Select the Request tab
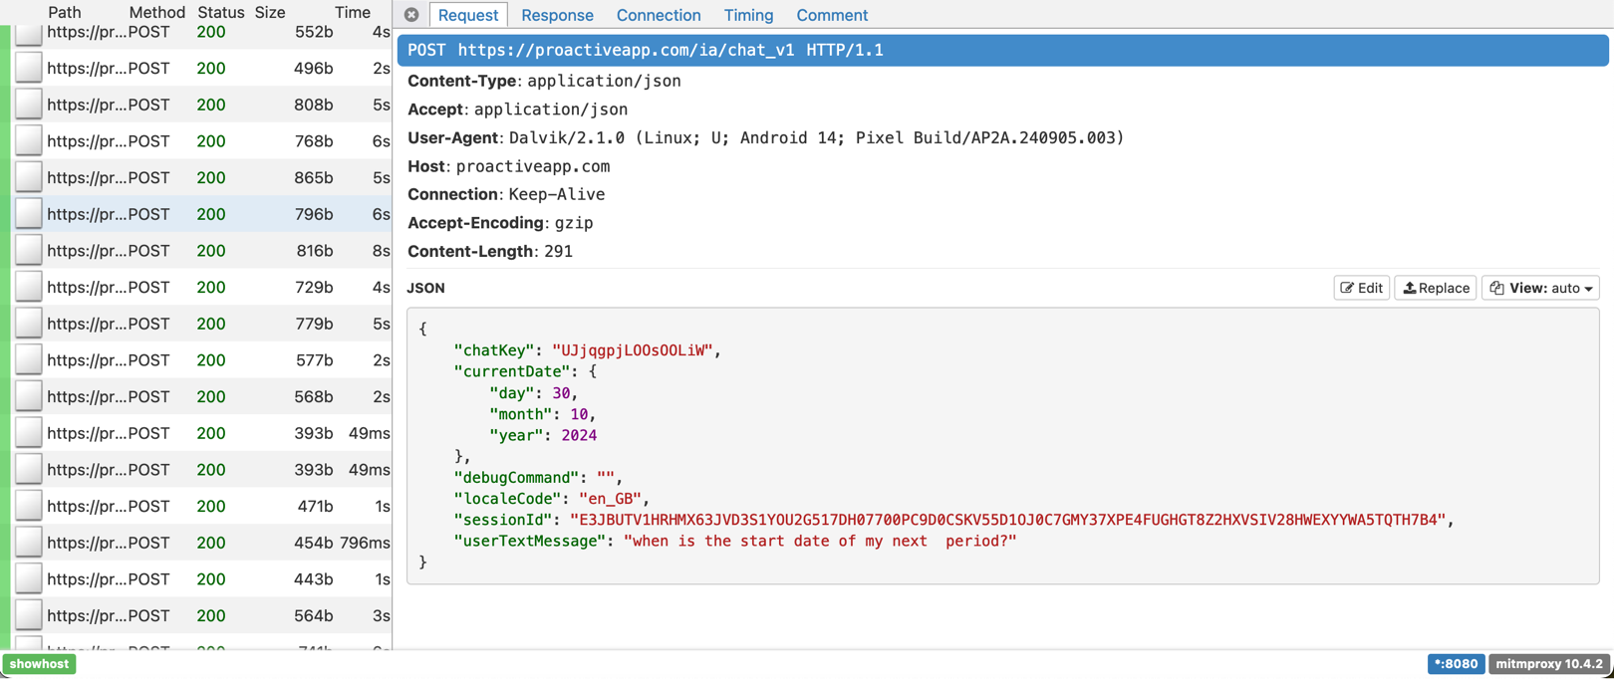This screenshot has width=1619, height=681. 468,15
